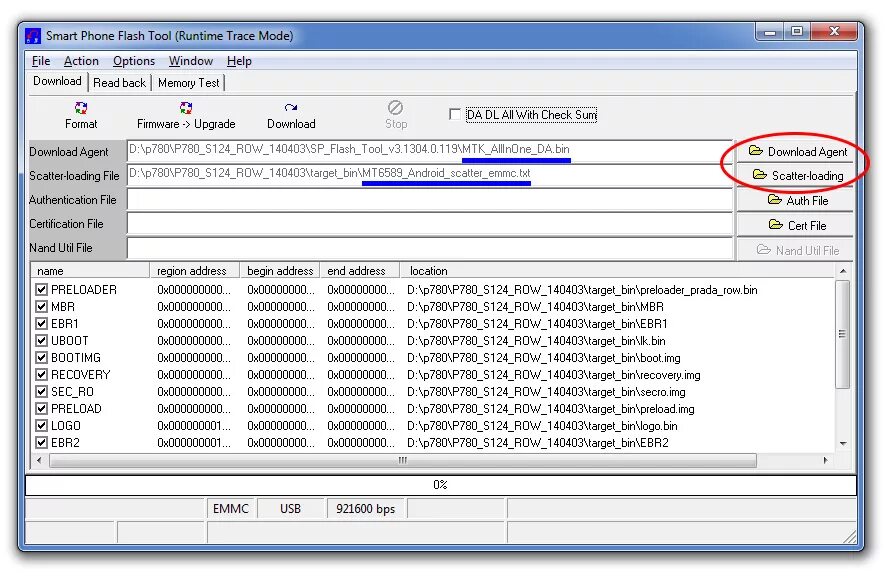Click the EMMC status bar entry
Viewport: 889px width, 577px height.
pyautogui.click(x=231, y=509)
